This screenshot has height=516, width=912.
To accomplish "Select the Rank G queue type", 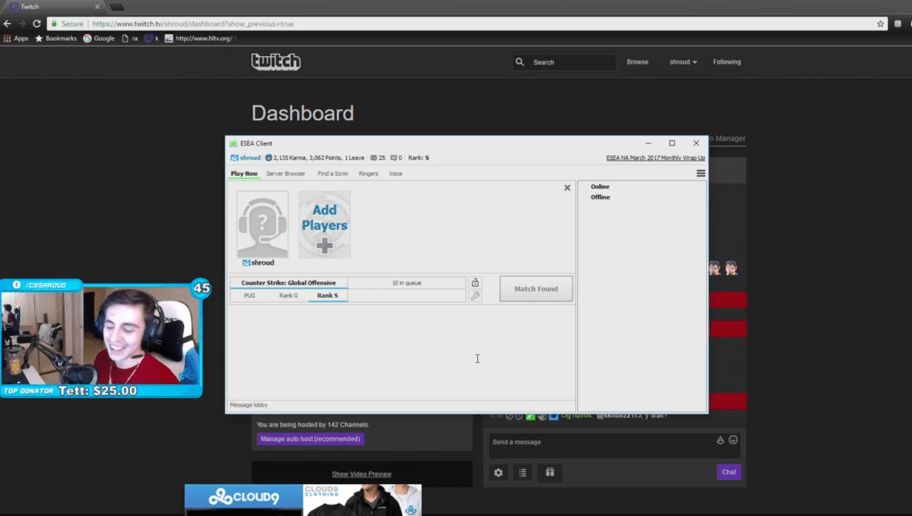I will [x=288, y=296].
